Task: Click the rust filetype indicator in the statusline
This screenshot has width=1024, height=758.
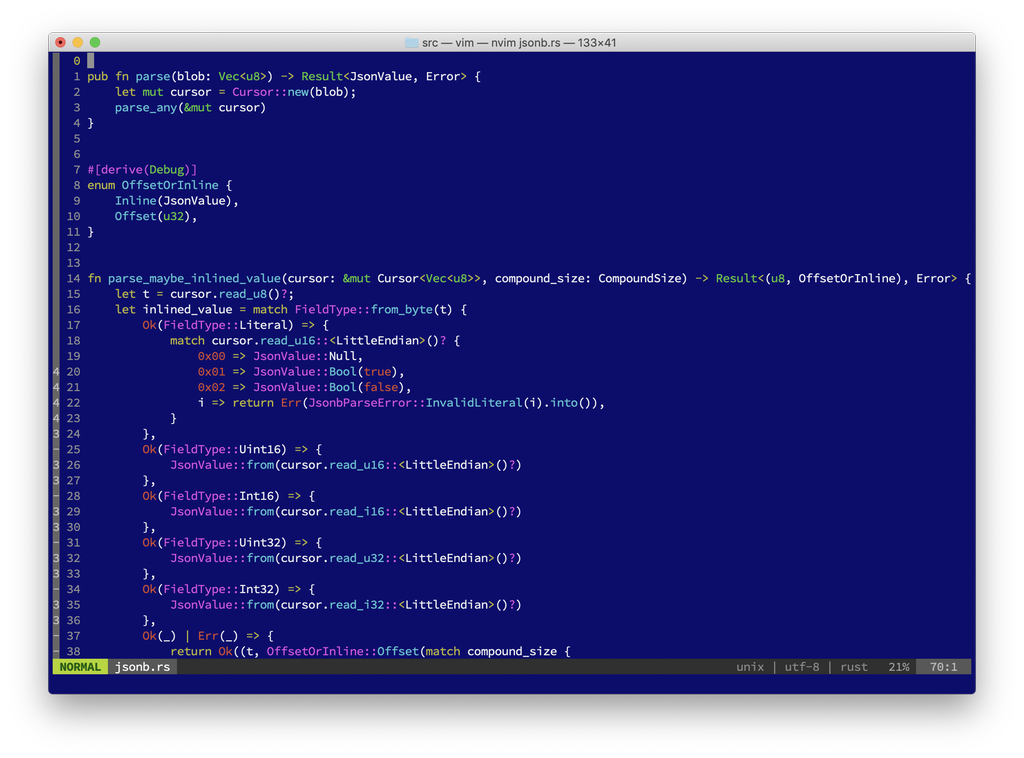Action: pyautogui.click(x=853, y=666)
